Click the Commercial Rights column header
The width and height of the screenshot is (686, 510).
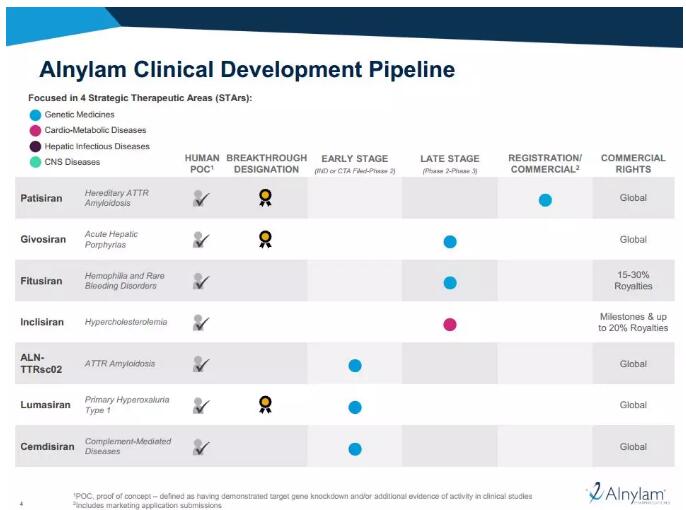click(x=632, y=164)
